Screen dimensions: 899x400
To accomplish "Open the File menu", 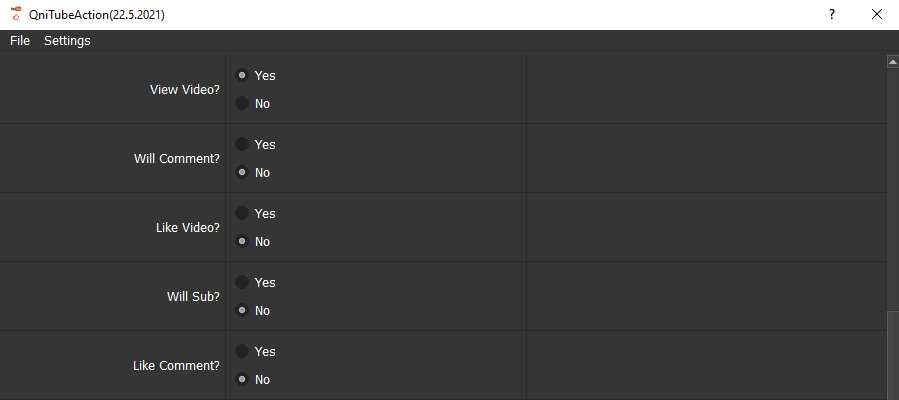I will point(20,41).
